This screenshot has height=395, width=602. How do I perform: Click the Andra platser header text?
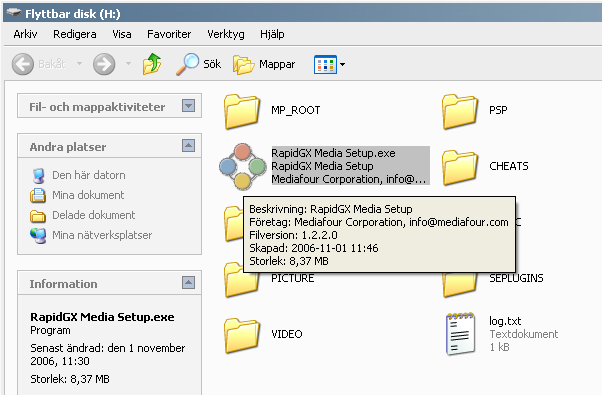point(68,147)
